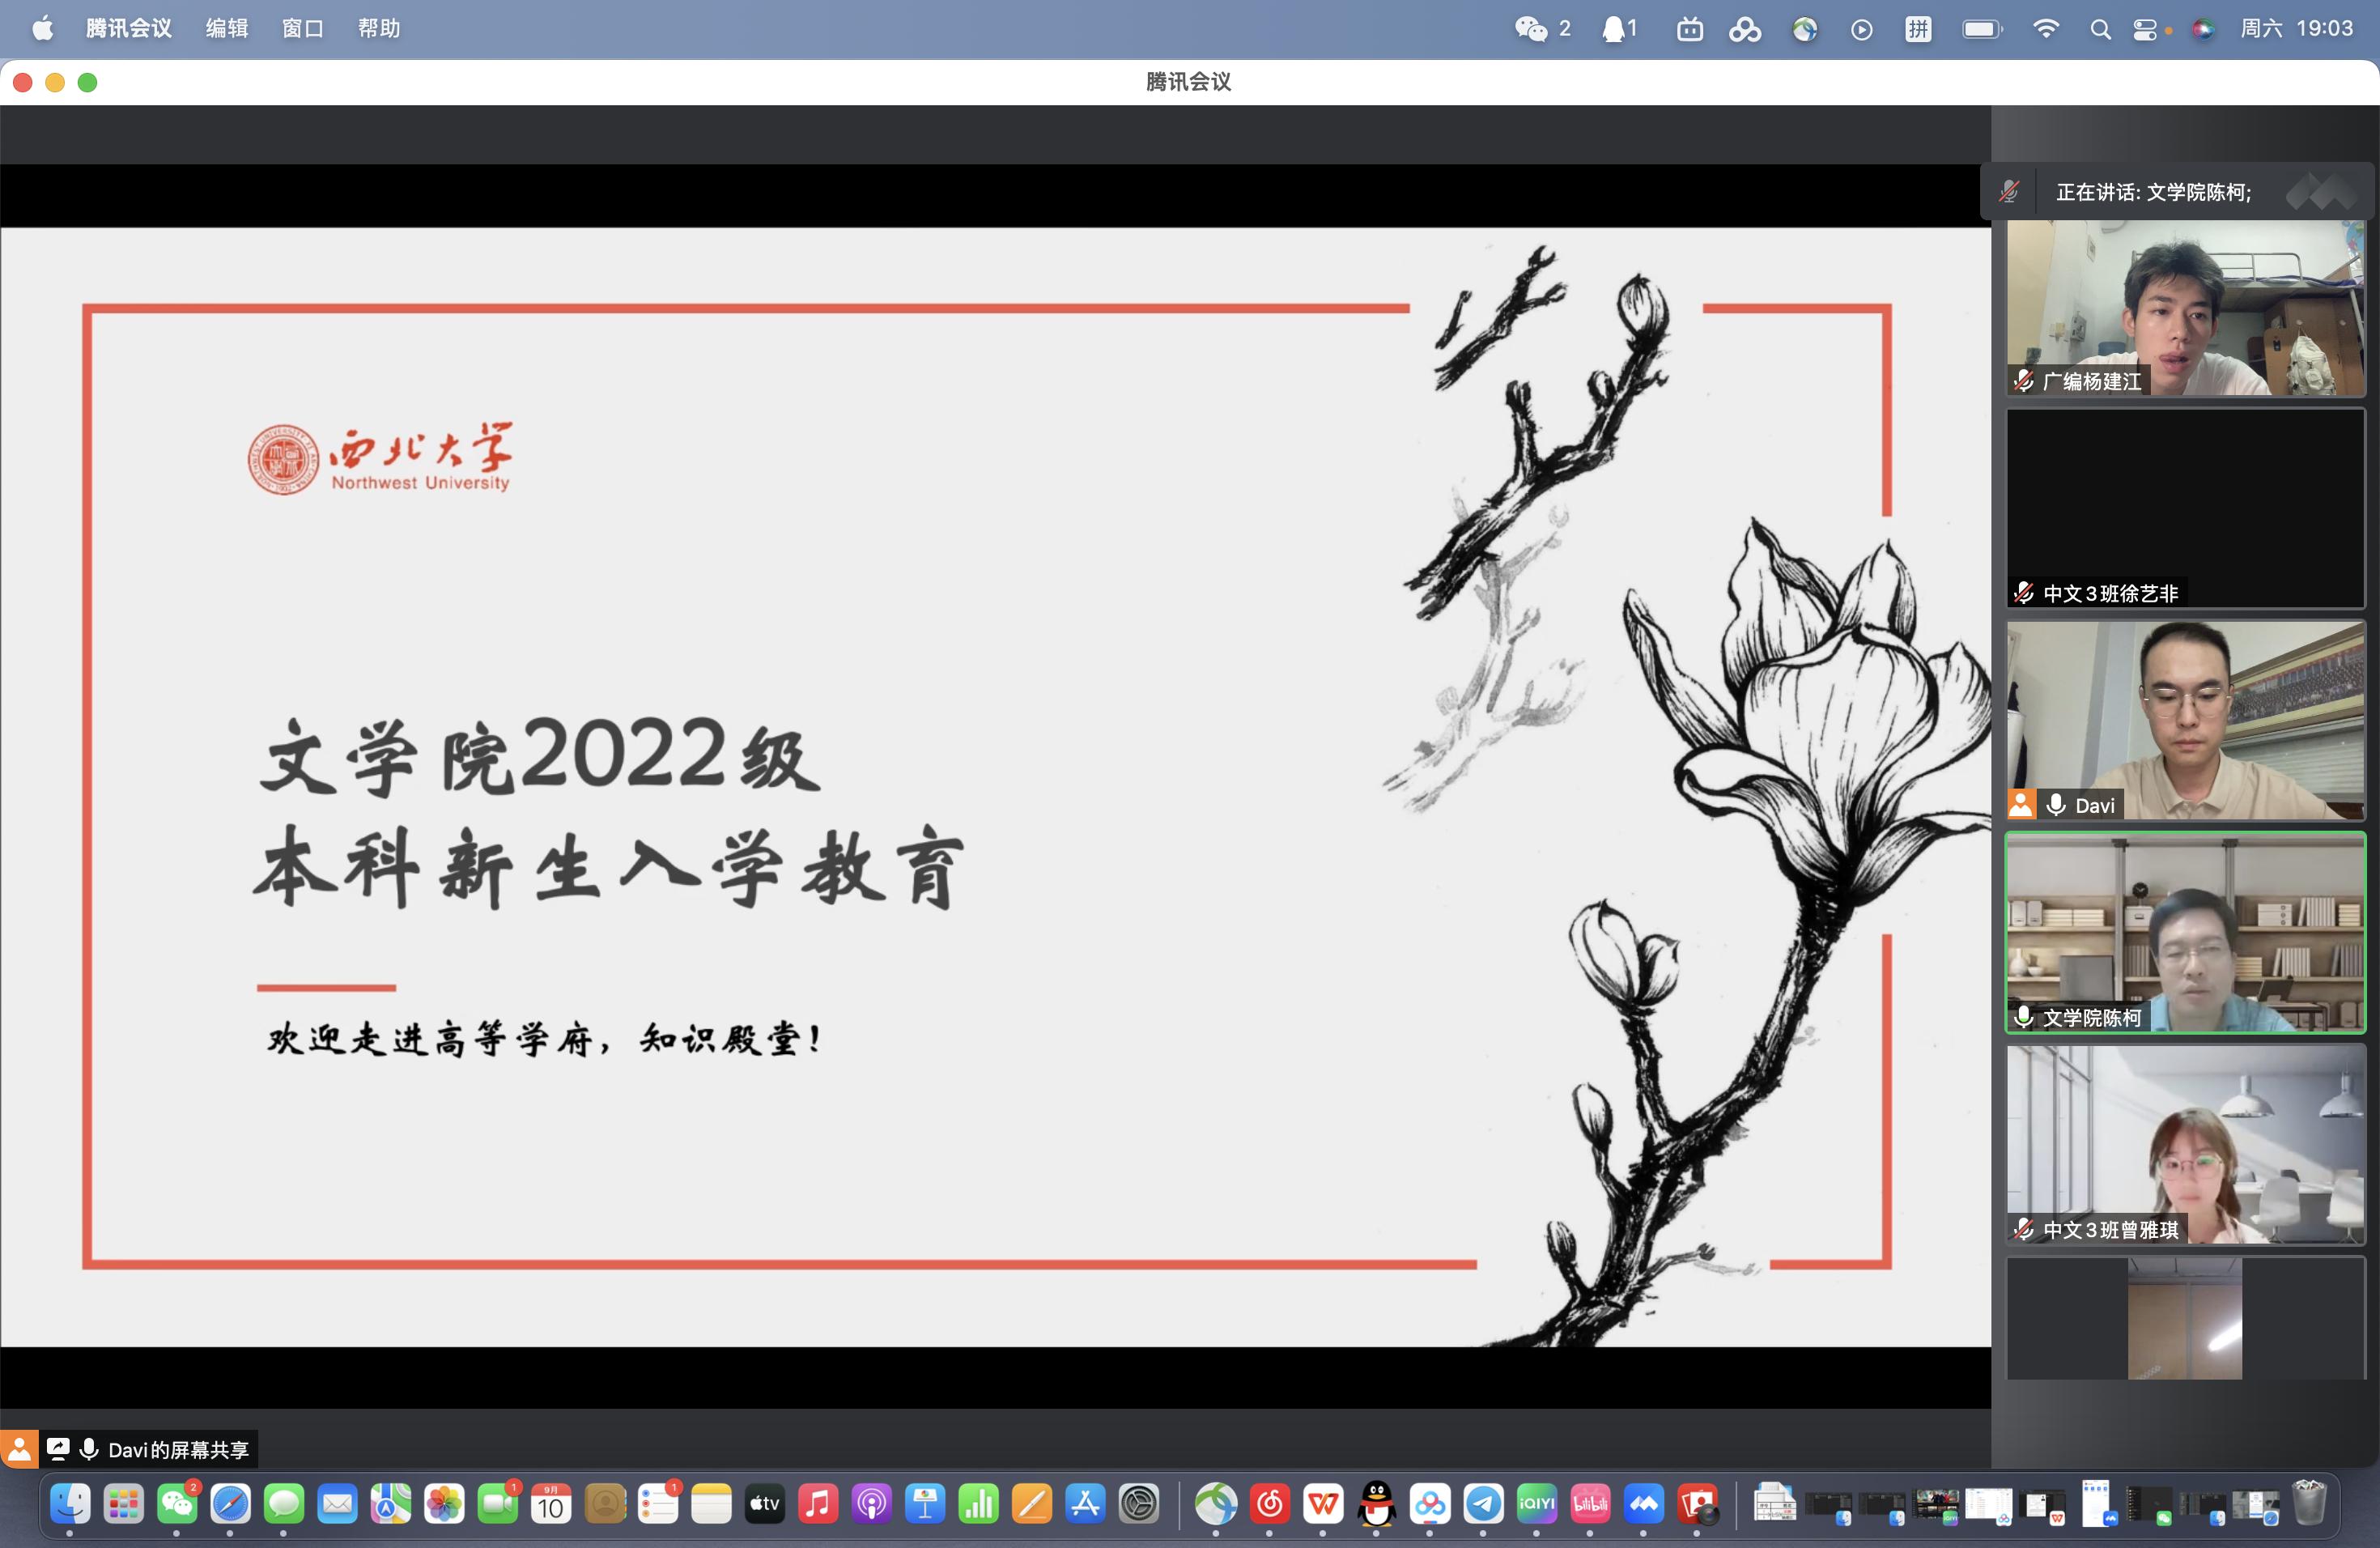The height and width of the screenshot is (1548, 2380).
Task: Select 广编杨建江 participant video tile
Action: [x=2185, y=307]
